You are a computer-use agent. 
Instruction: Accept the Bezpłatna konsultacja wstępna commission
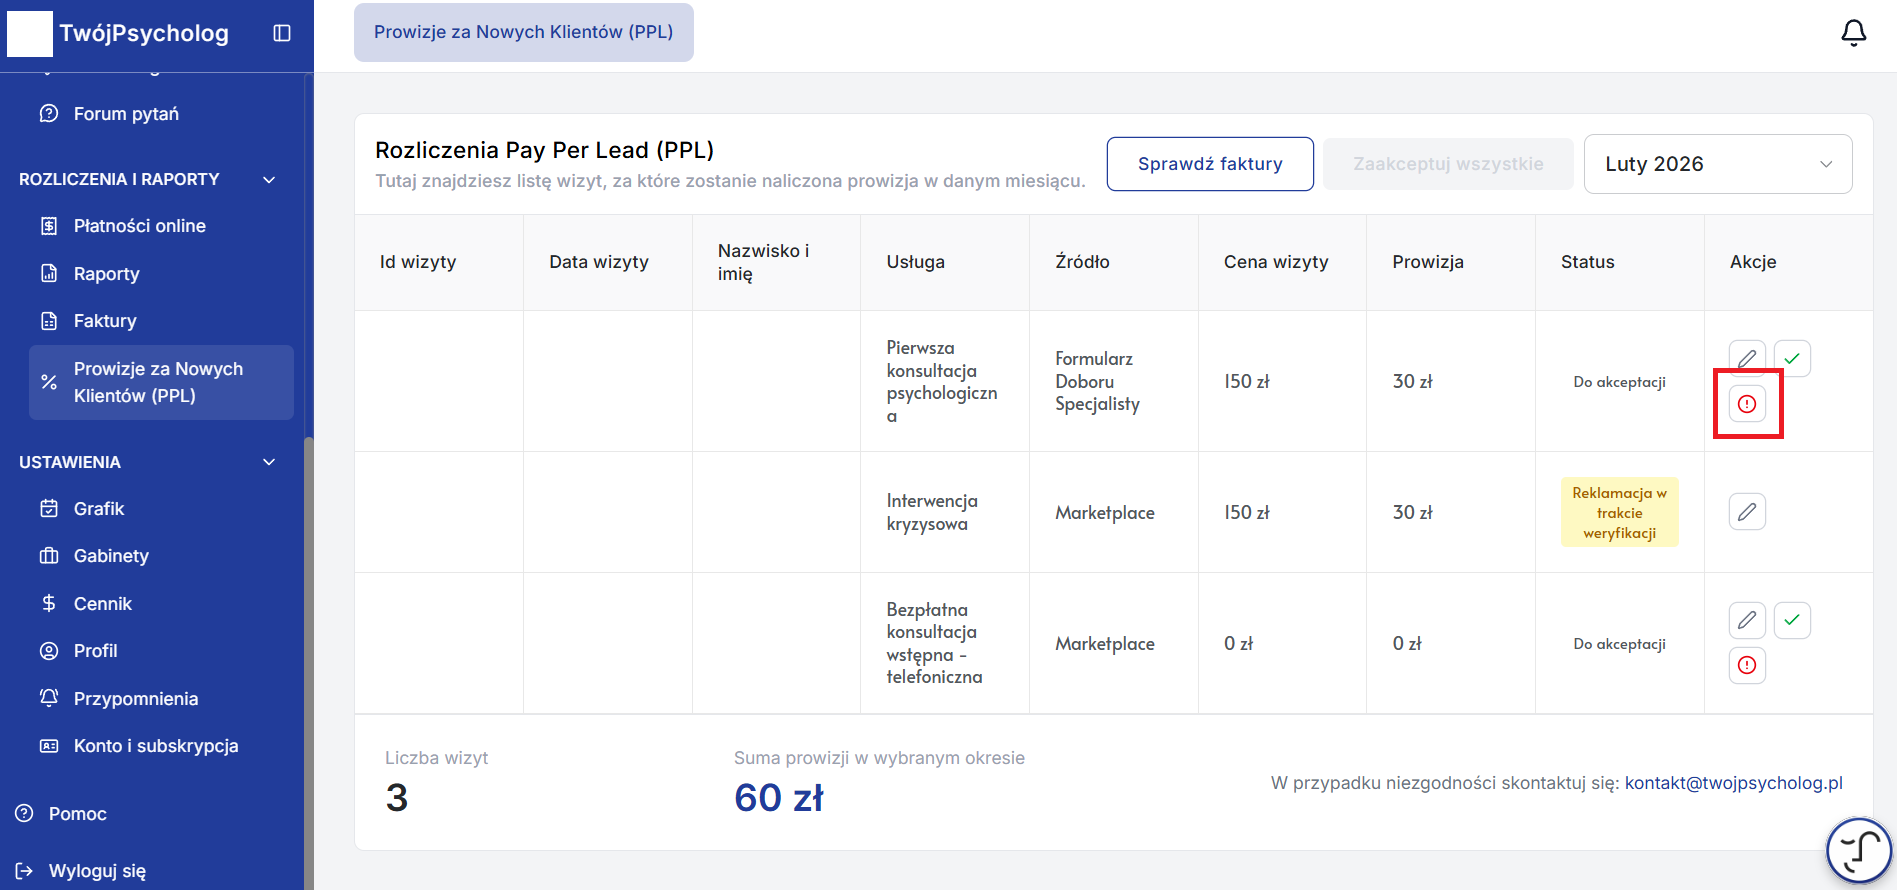point(1791,620)
